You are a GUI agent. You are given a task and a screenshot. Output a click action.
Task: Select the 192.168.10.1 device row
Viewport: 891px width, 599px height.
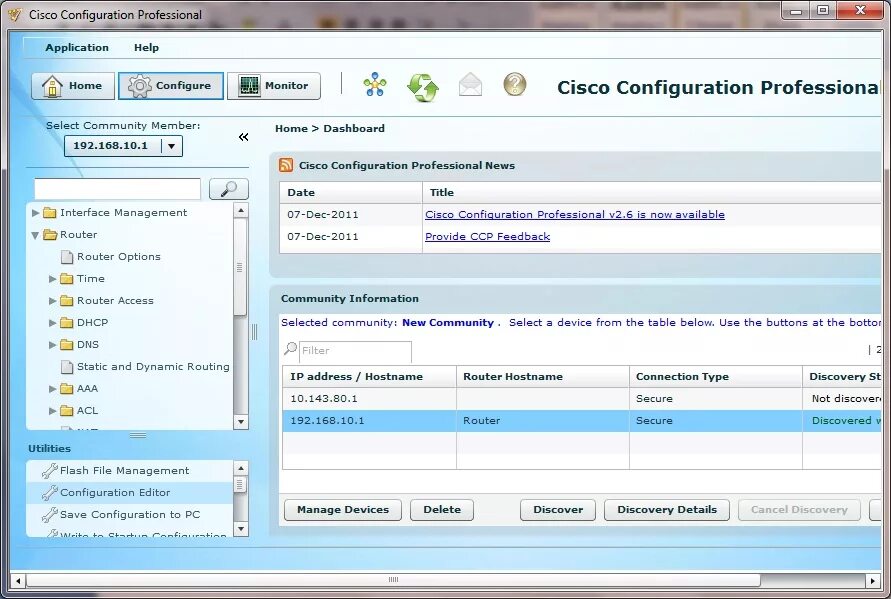[x=581, y=421]
